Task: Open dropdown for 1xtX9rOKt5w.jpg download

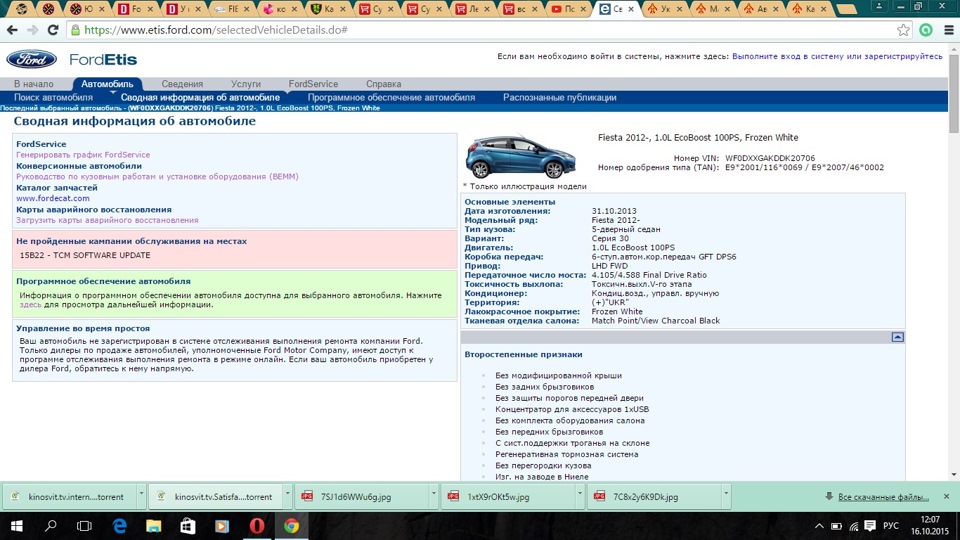Action: tap(579, 497)
